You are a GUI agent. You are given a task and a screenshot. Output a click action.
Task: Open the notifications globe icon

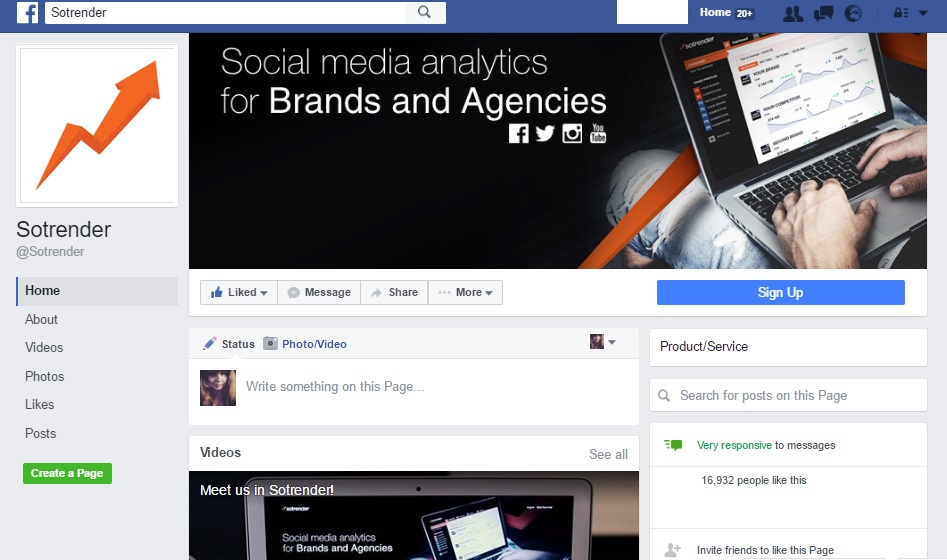(x=853, y=13)
